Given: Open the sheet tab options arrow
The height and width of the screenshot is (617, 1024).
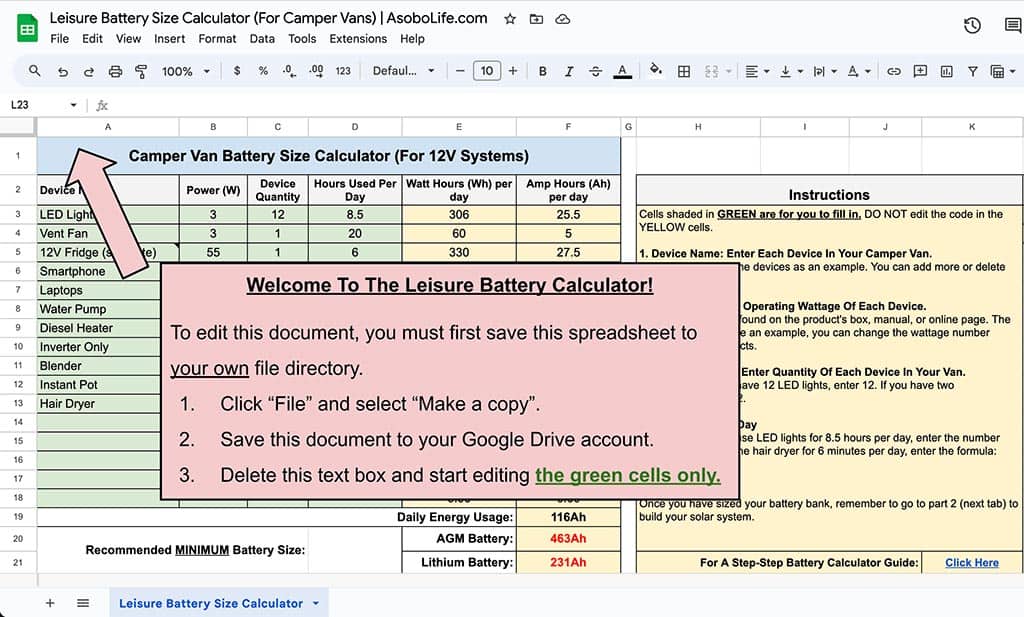Looking at the screenshot, I should (x=316, y=603).
